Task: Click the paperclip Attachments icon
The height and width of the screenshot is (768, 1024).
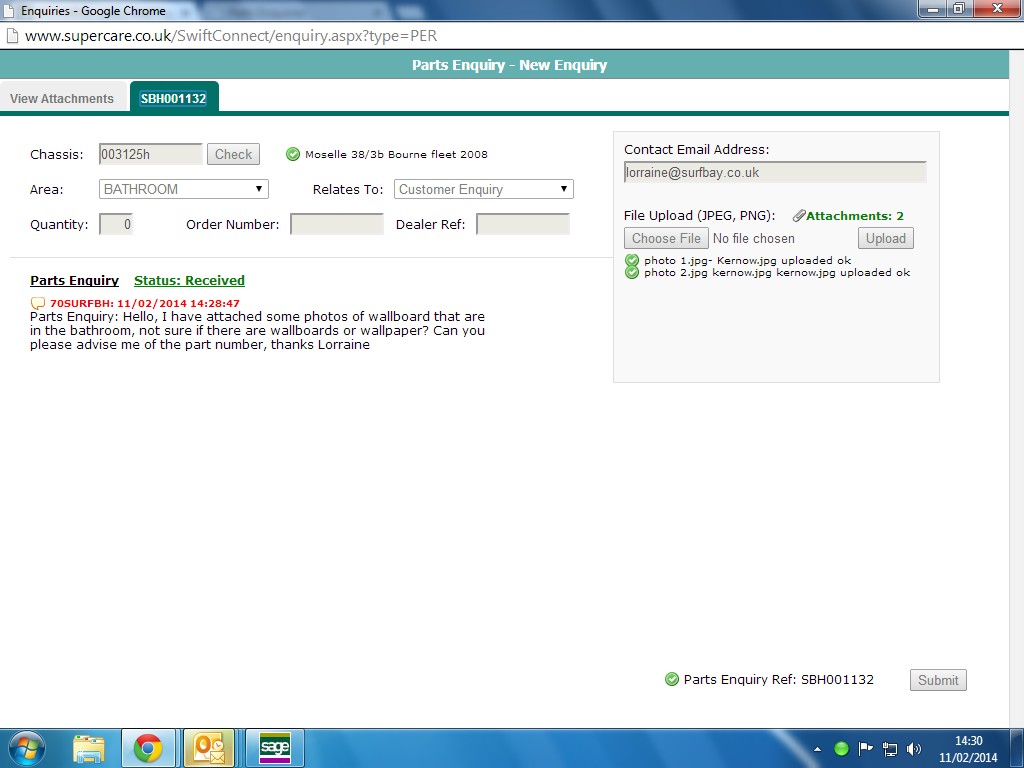Action: pos(799,216)
